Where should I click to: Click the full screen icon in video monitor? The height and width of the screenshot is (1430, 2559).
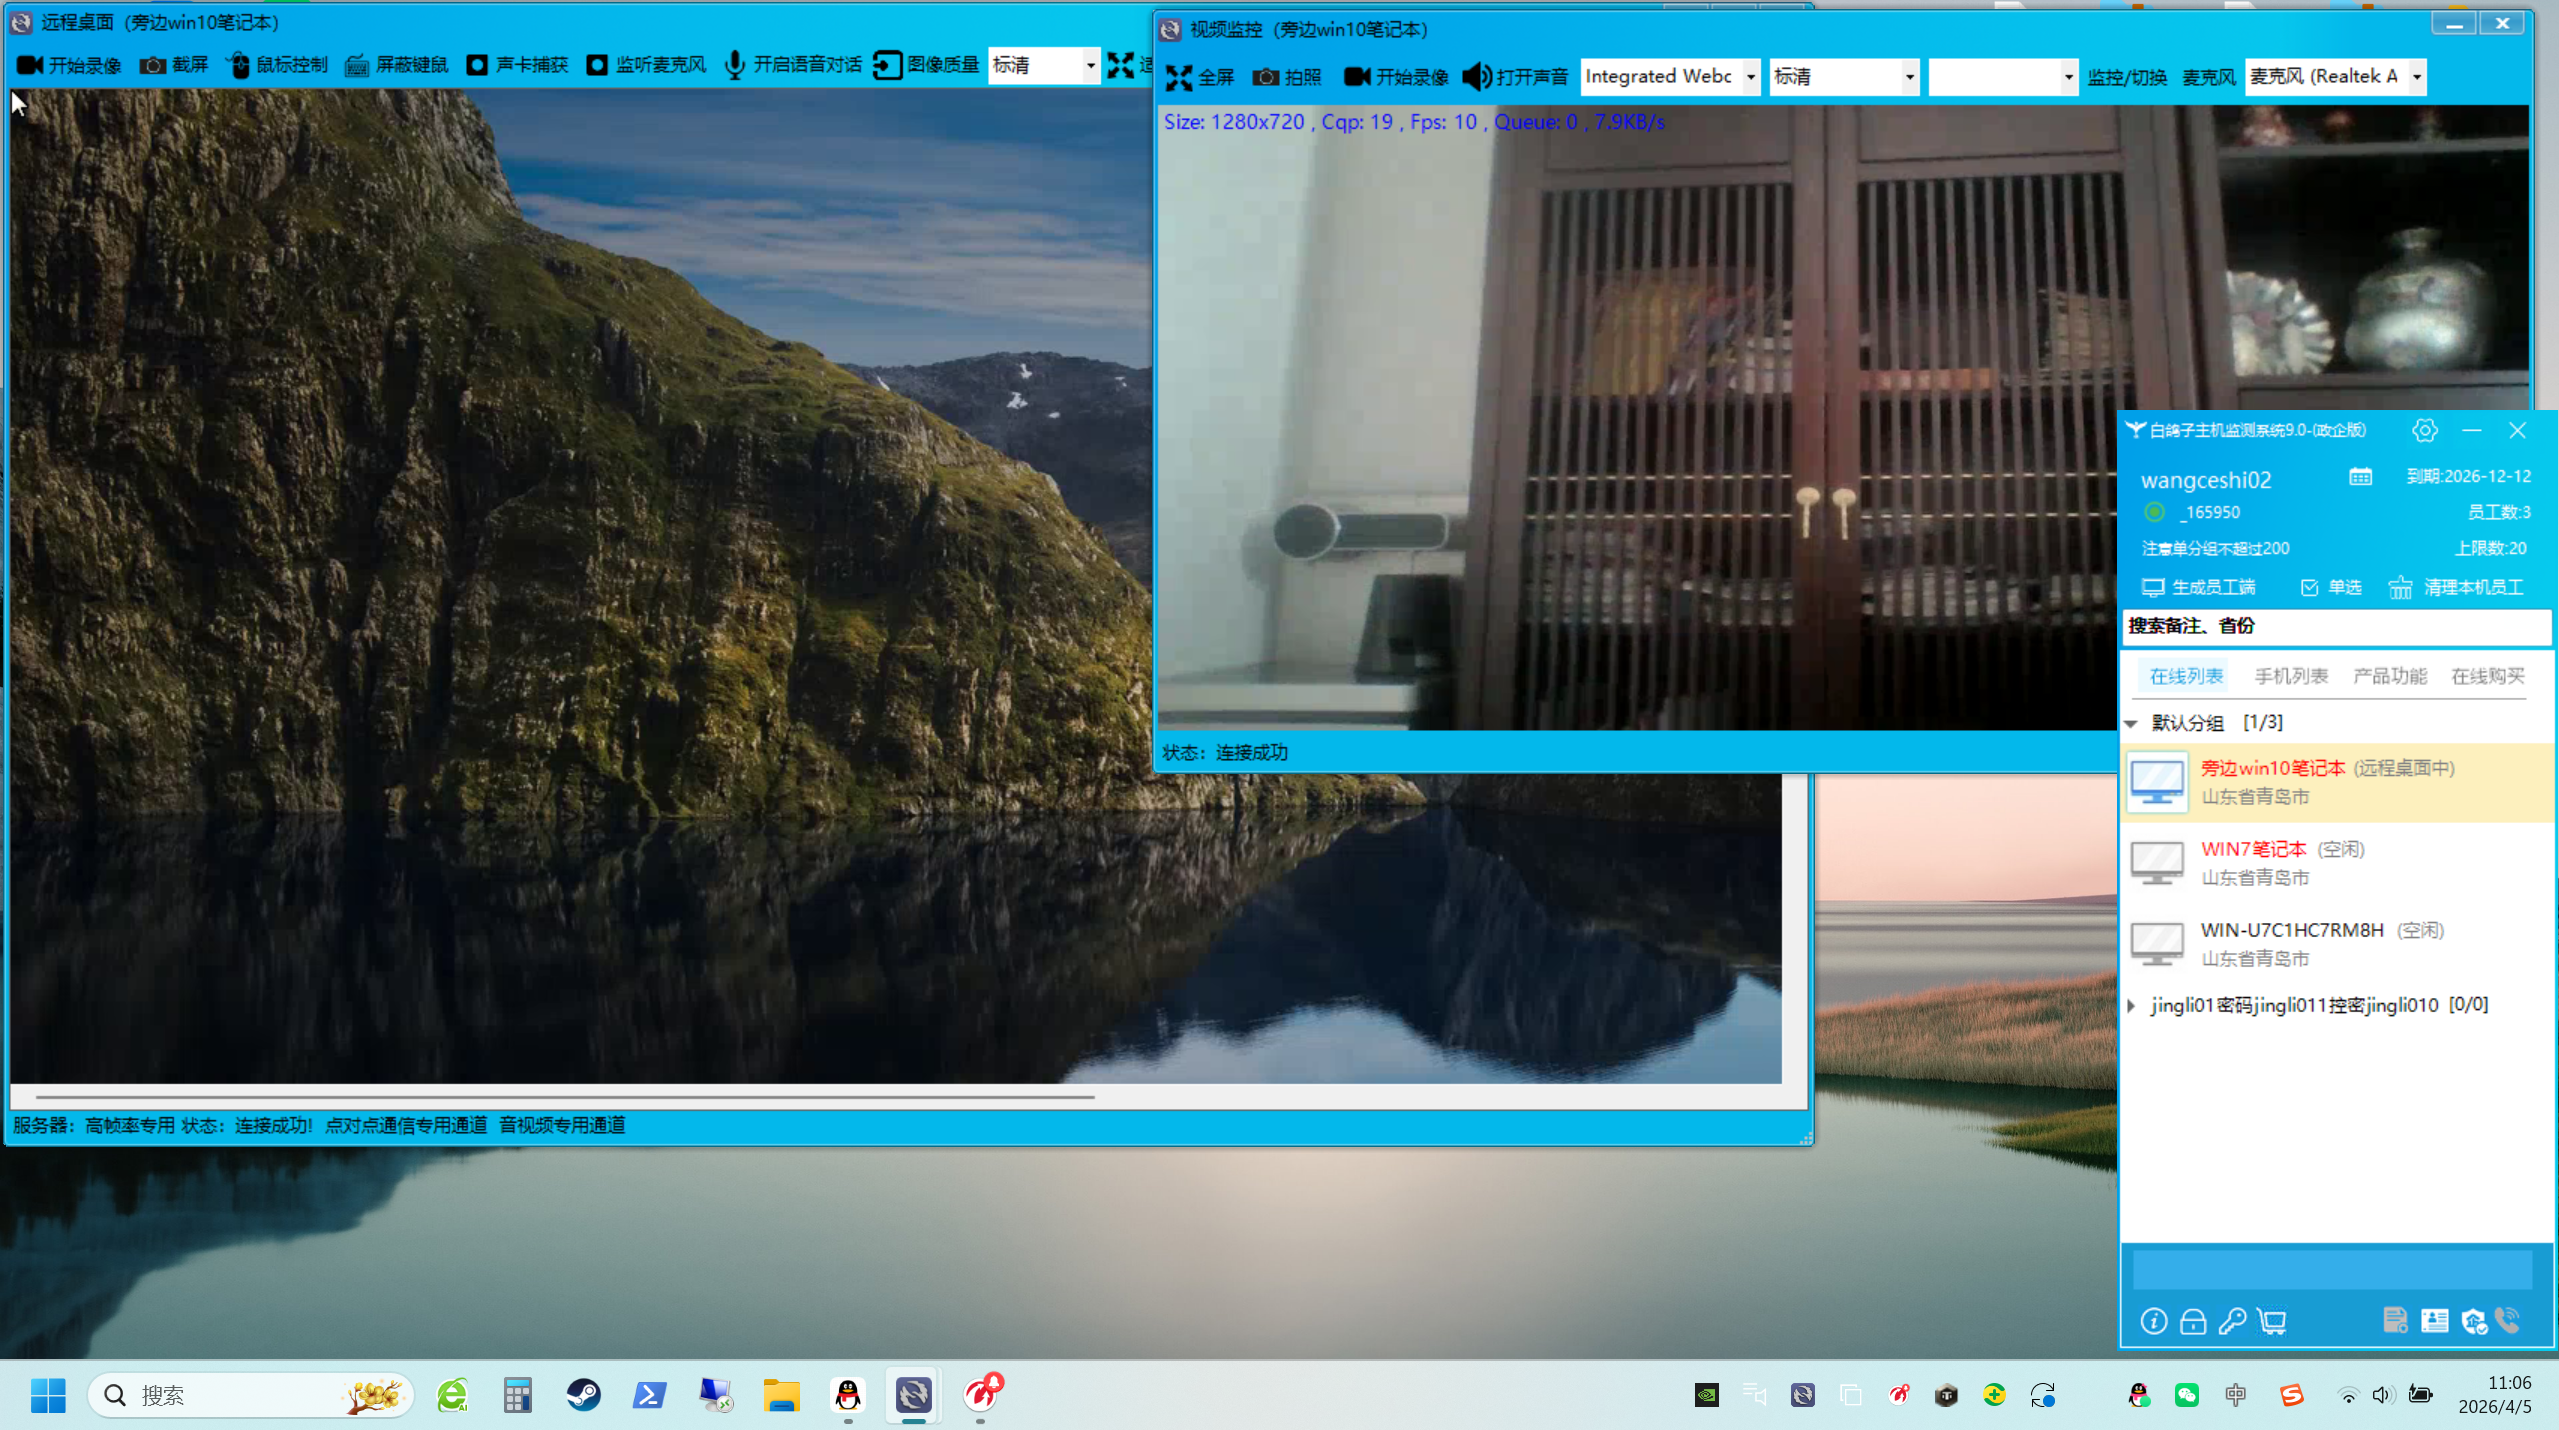coord(1180,77)
